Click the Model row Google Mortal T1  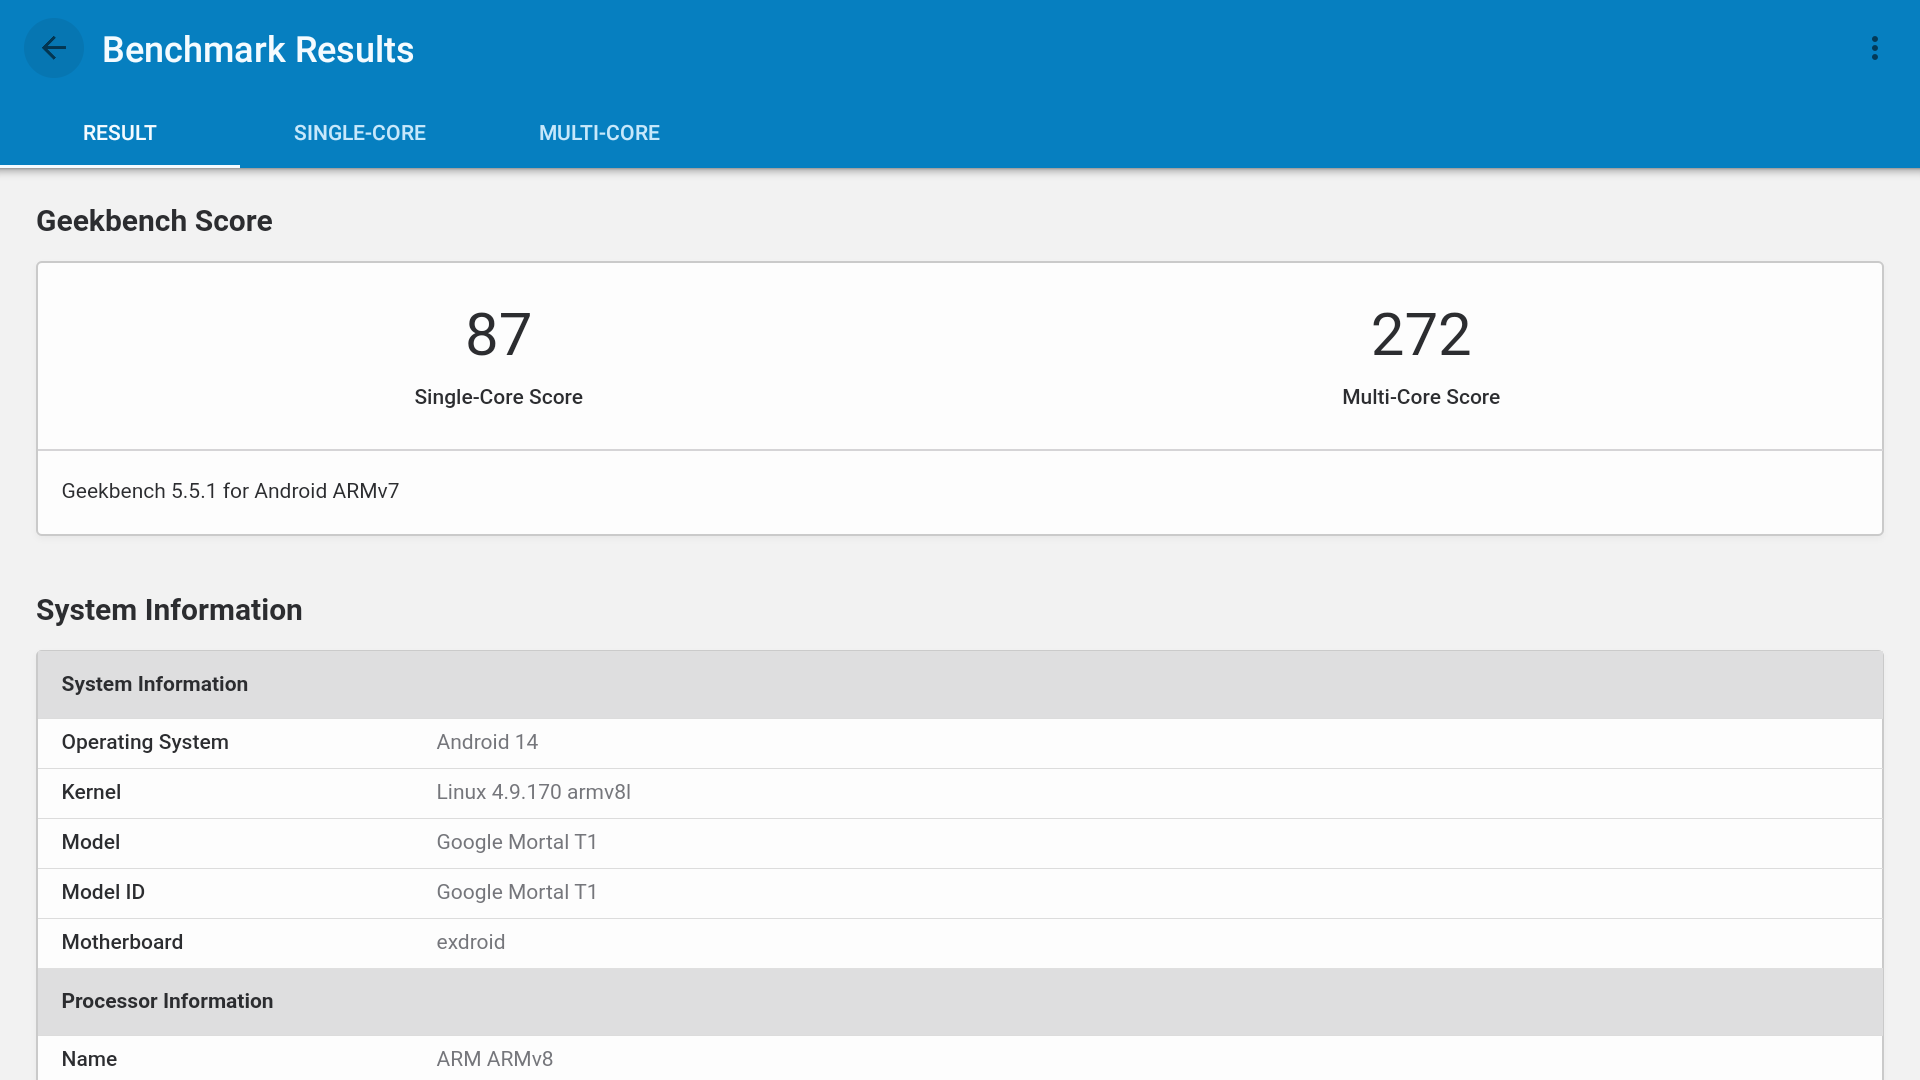[516, 842]
